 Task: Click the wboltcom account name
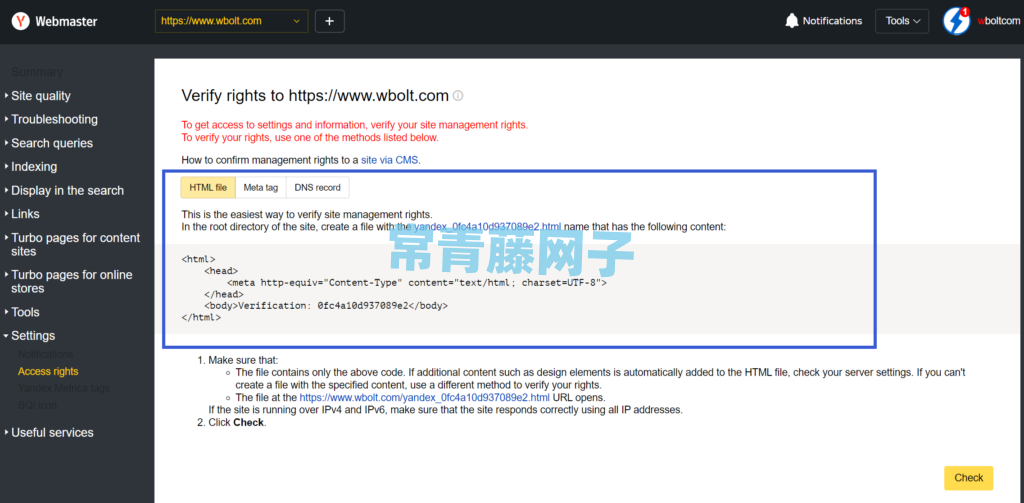[999, 21]
